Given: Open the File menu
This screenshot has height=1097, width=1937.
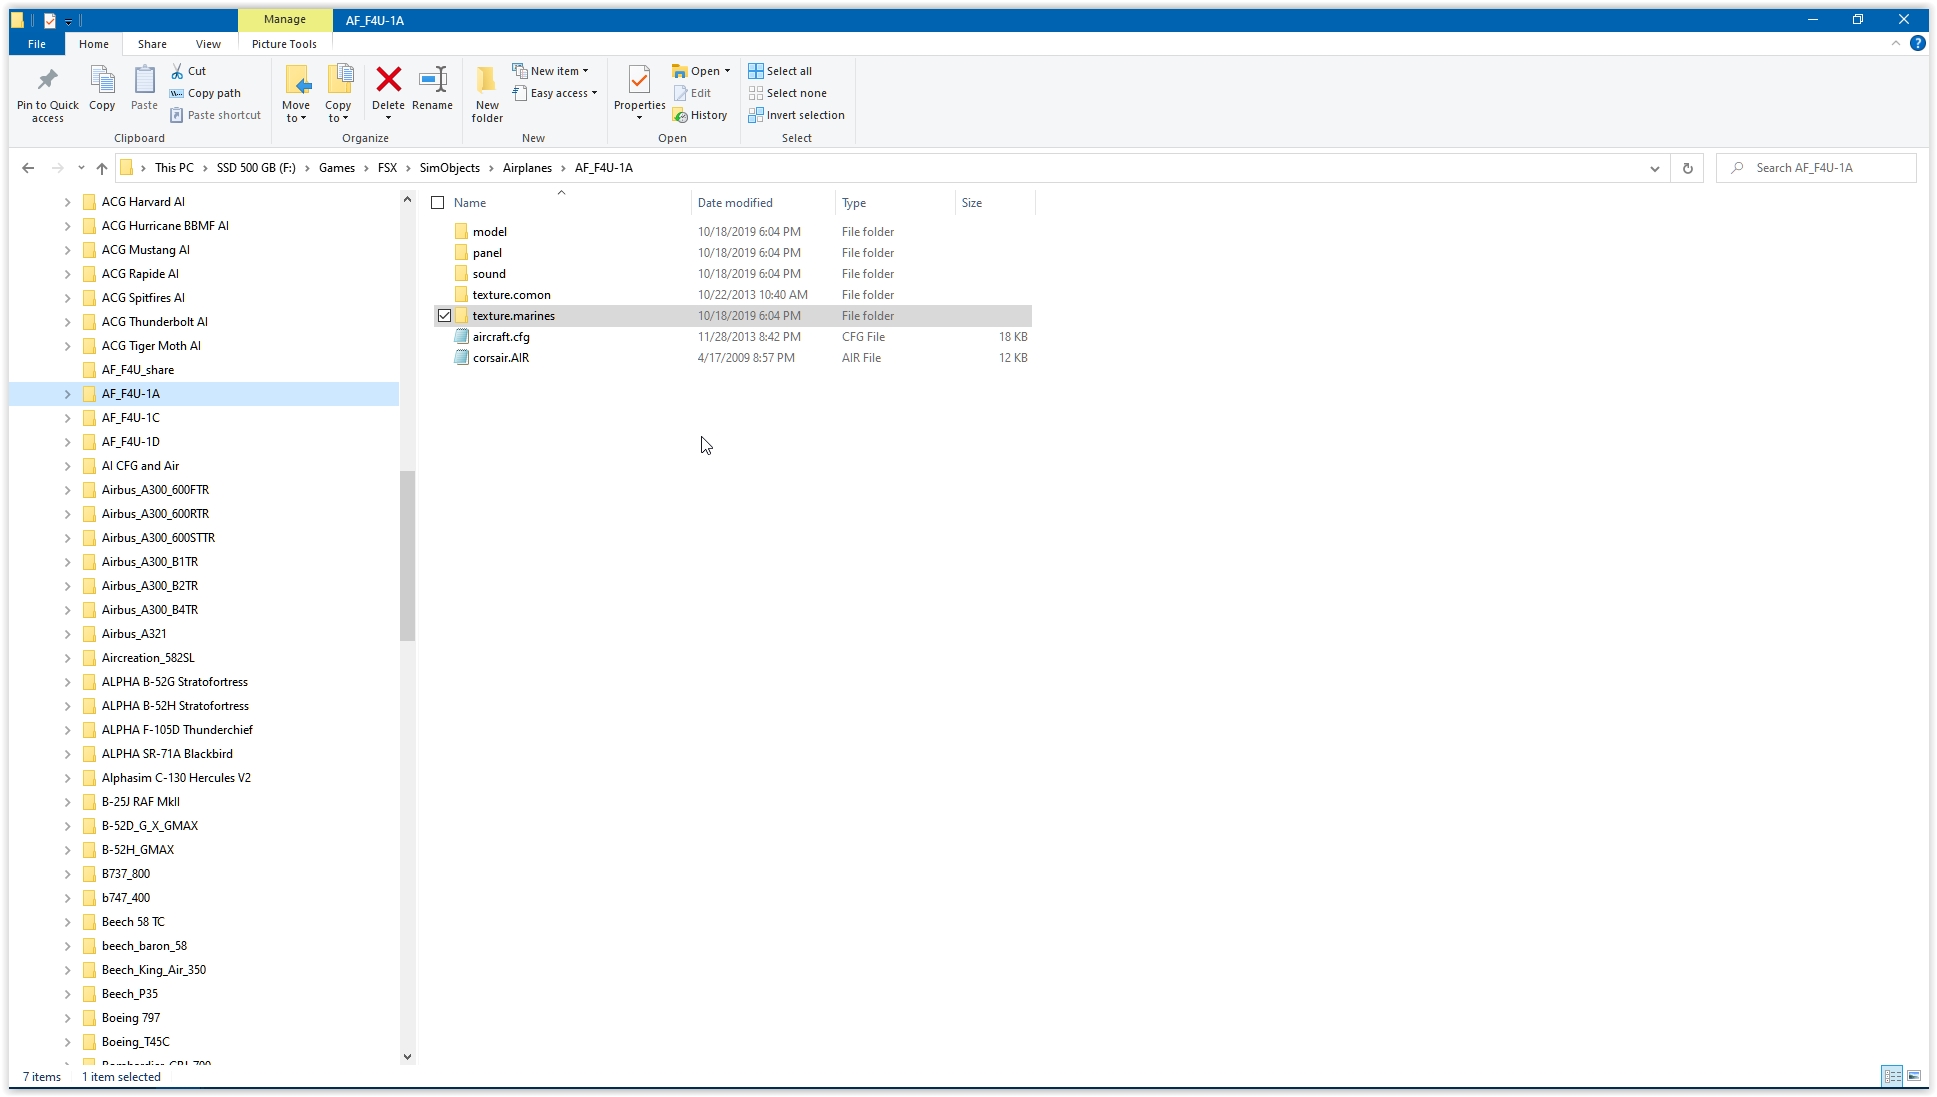Looking at the screenshot, I should pyautogui.click(x=37, y=44).
